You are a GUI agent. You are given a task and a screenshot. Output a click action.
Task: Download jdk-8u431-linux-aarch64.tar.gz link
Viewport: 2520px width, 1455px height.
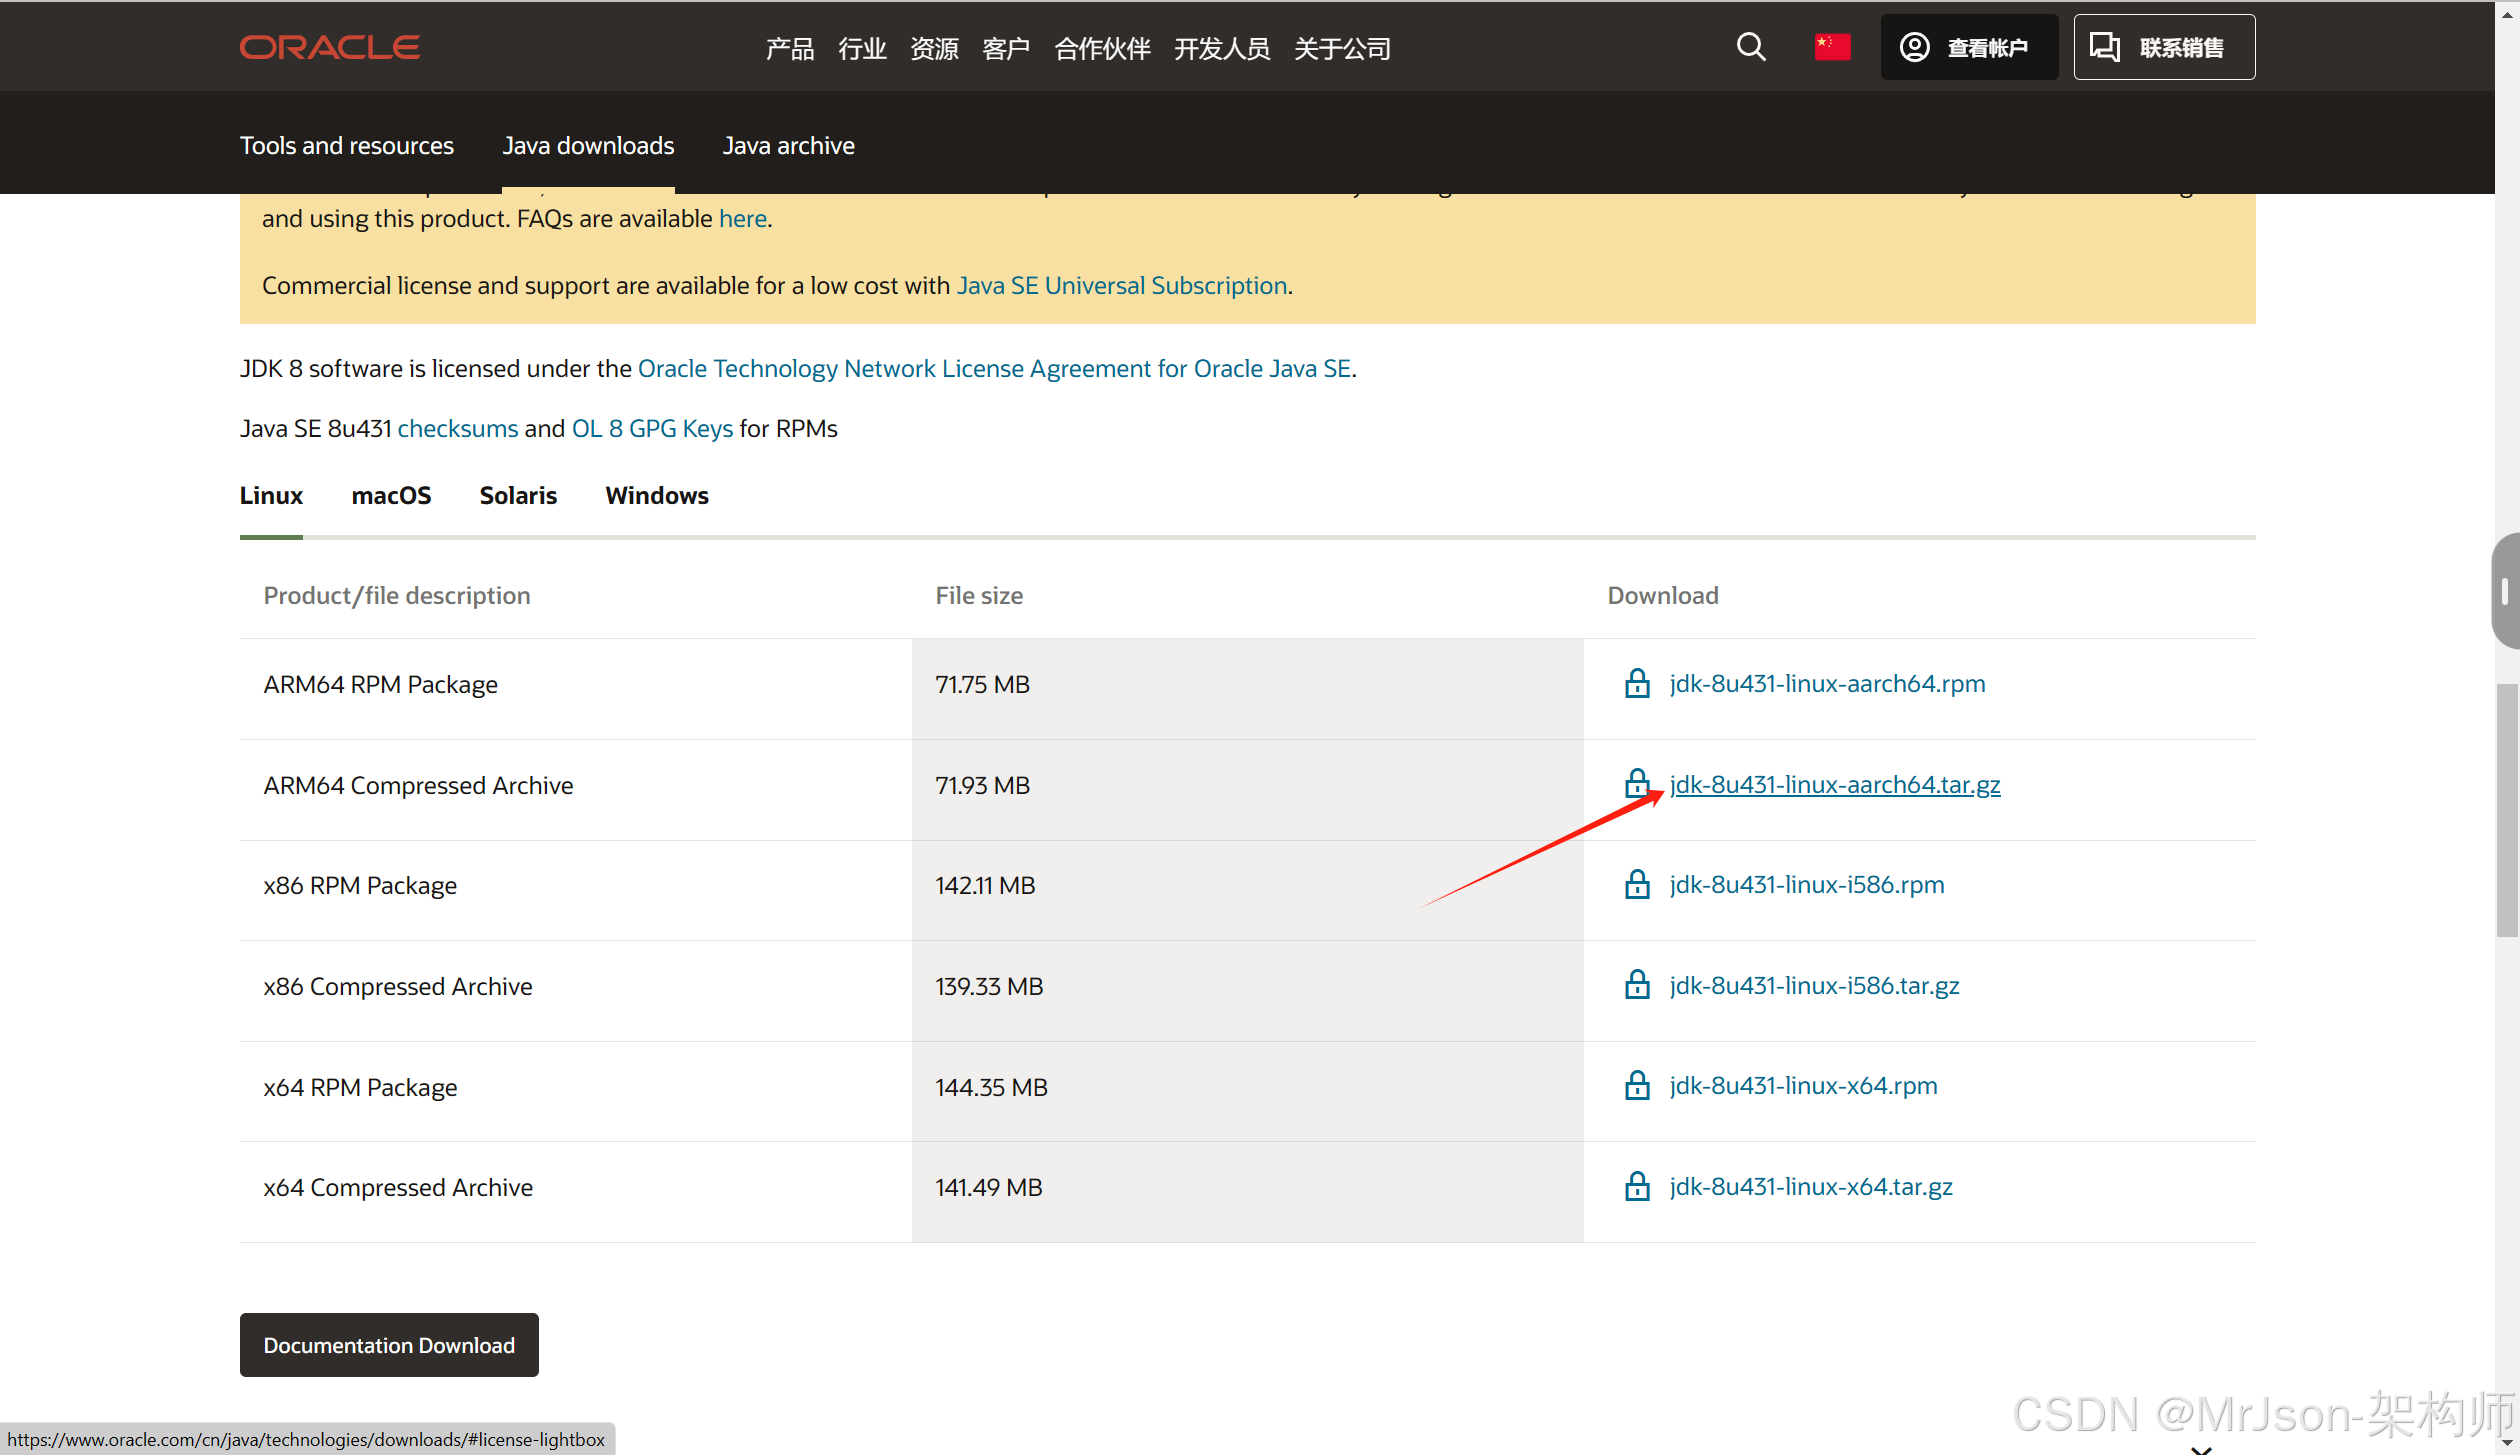tap(1834, 785)
